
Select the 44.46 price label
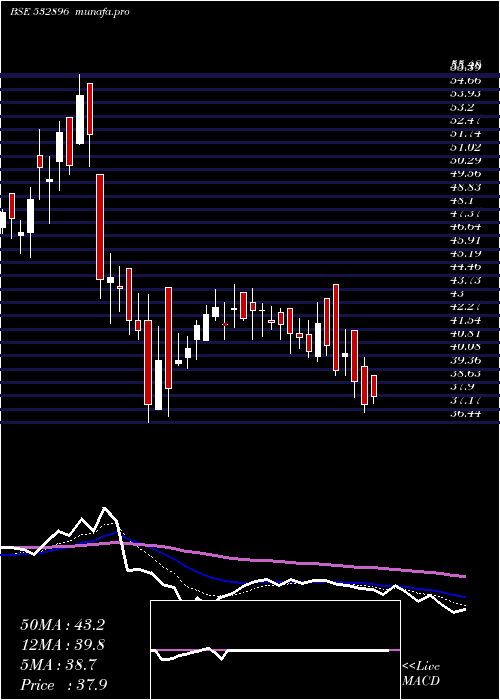(x=466, y=267)
